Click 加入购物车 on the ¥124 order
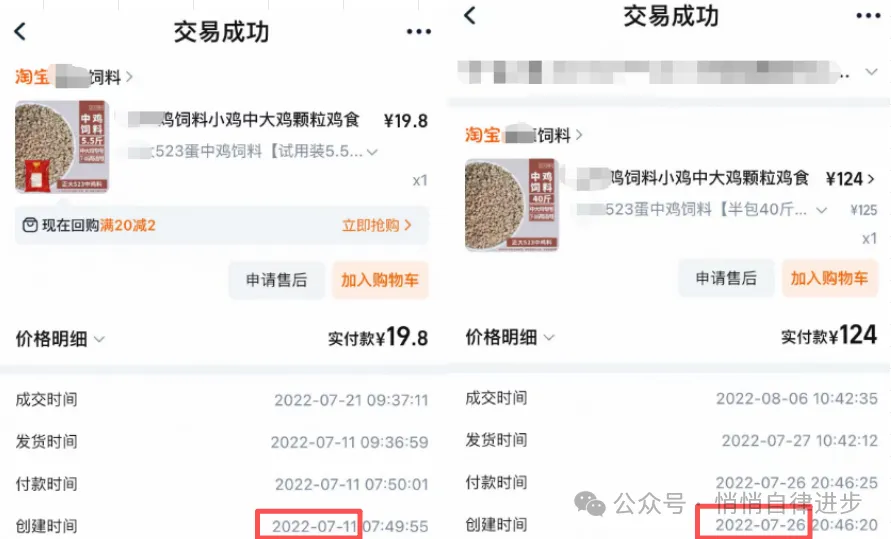Screen dimensions: 891x539 tap(830, 278)
